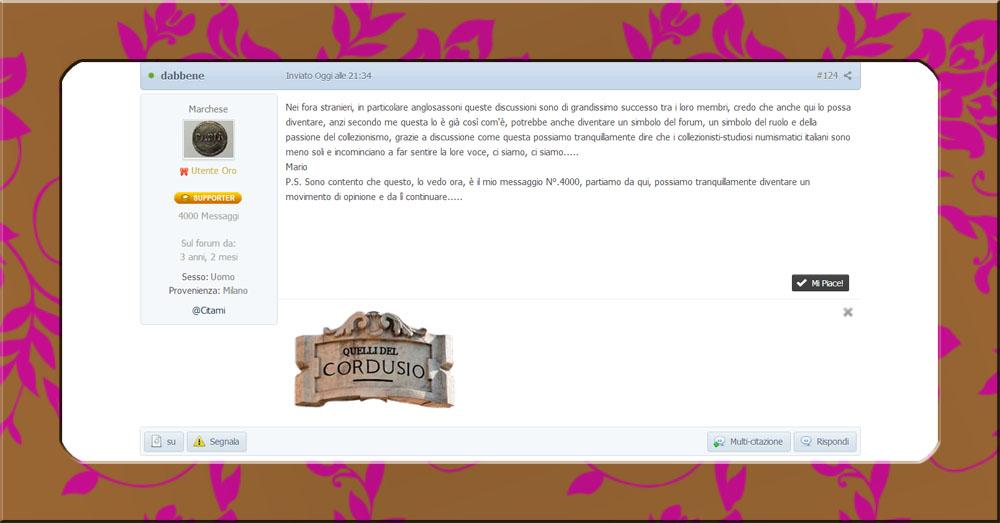Click the @Citami mention link
Viewport: 1000px width, 523px height.
[208, 311]
